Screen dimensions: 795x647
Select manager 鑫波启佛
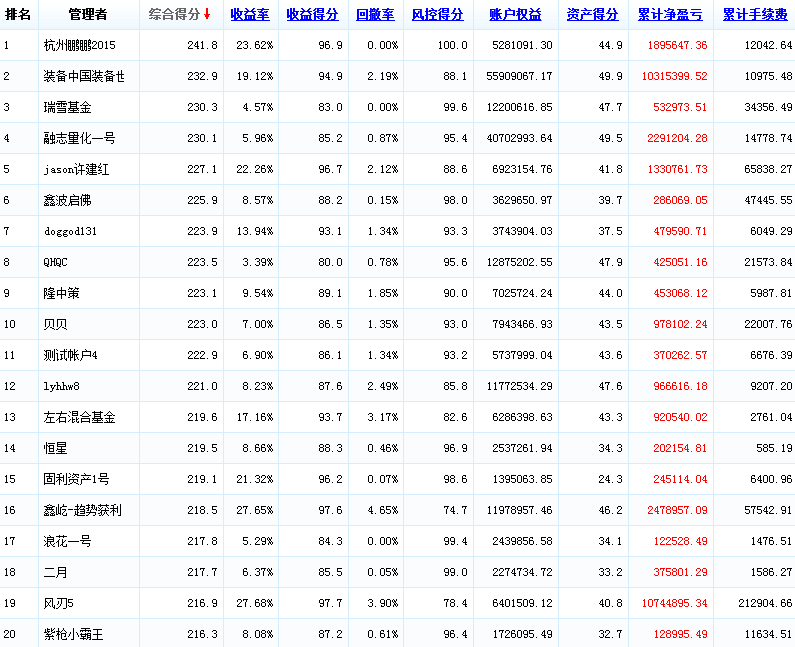(67, 200)
